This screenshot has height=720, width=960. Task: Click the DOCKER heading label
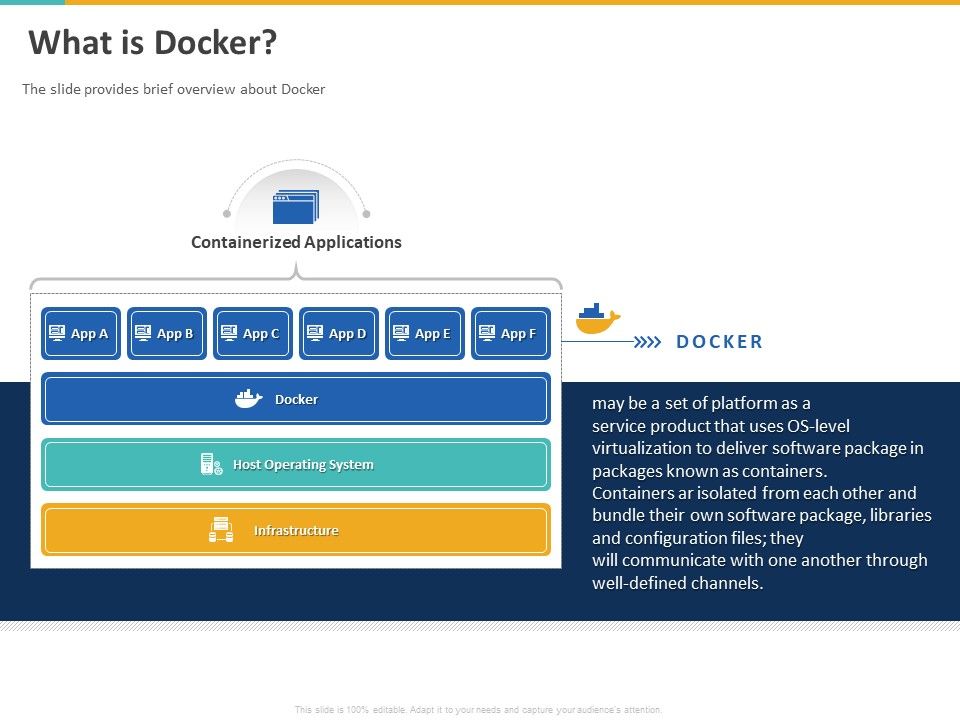pyautogui.click(x=719, y=341)
